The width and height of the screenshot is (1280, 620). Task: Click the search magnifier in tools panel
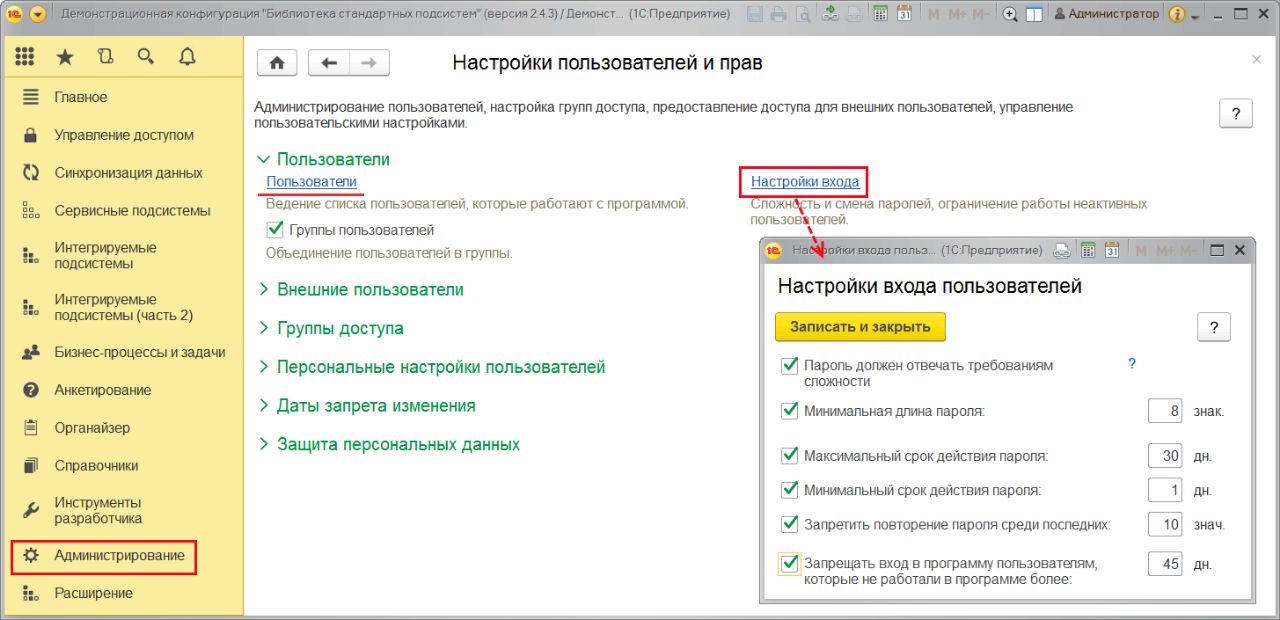[x=146, y=57]
